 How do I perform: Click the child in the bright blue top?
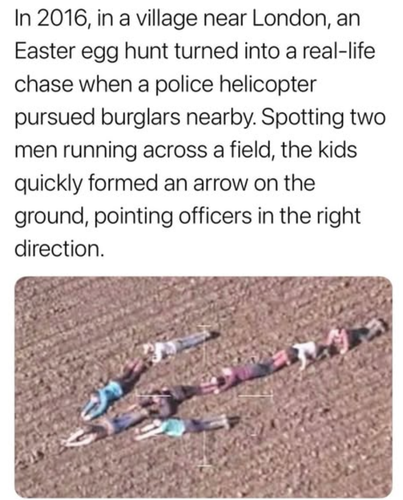point(105,396)
